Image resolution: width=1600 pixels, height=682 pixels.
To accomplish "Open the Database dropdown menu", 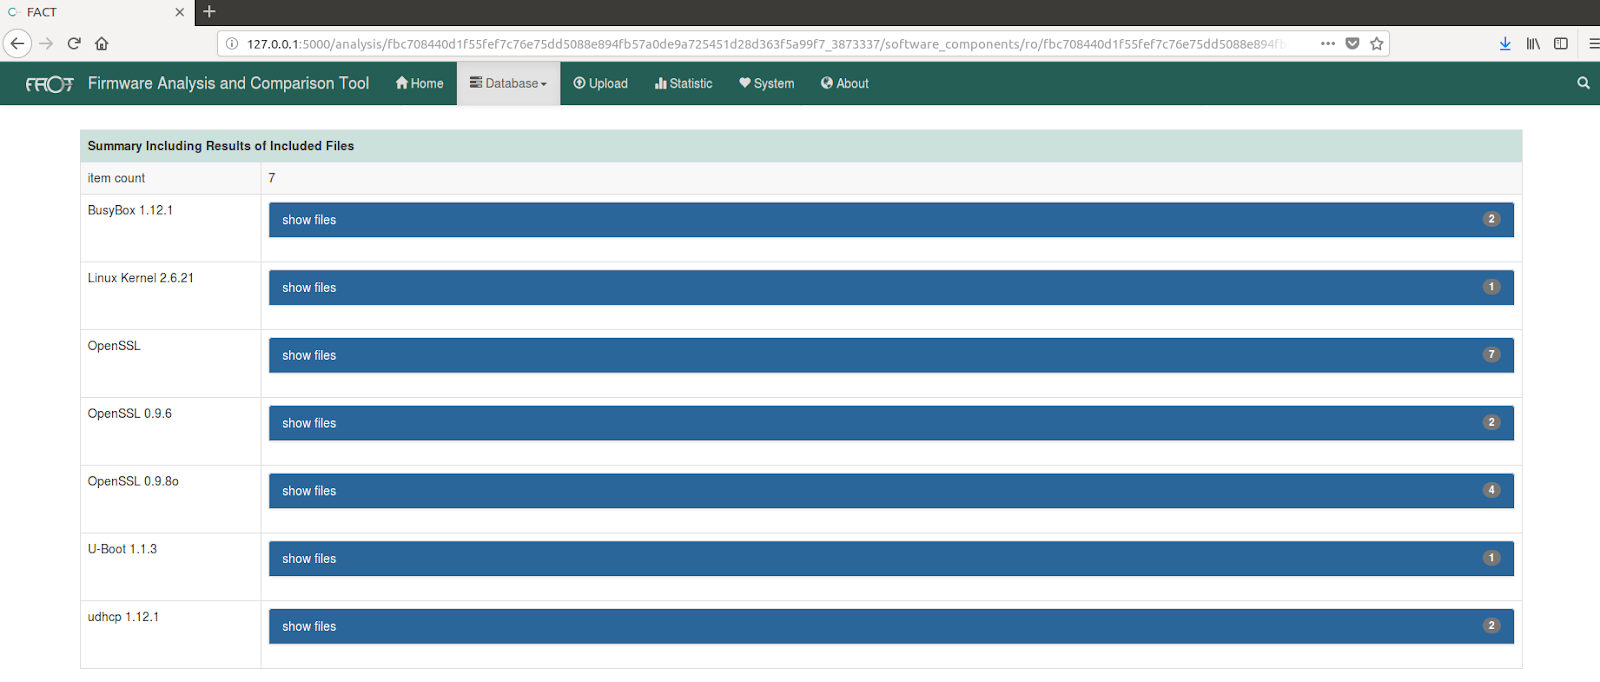I will [x=509, y=83].
